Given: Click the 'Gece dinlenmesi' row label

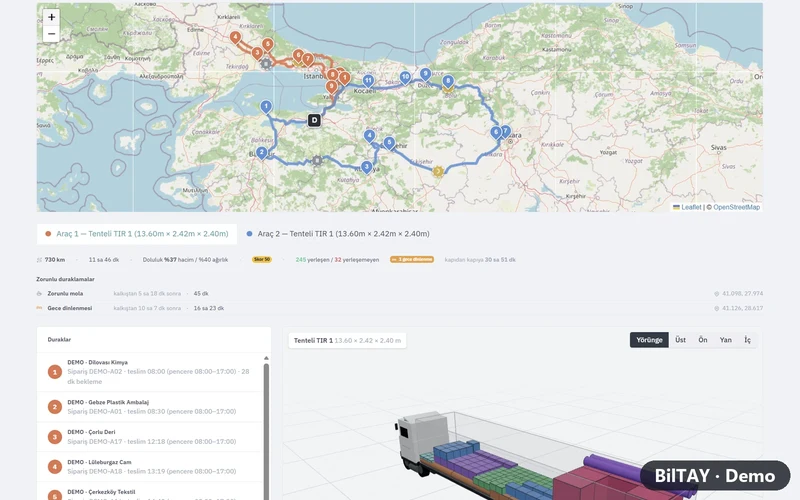Looking at the screenshot, I should (70, 308).
